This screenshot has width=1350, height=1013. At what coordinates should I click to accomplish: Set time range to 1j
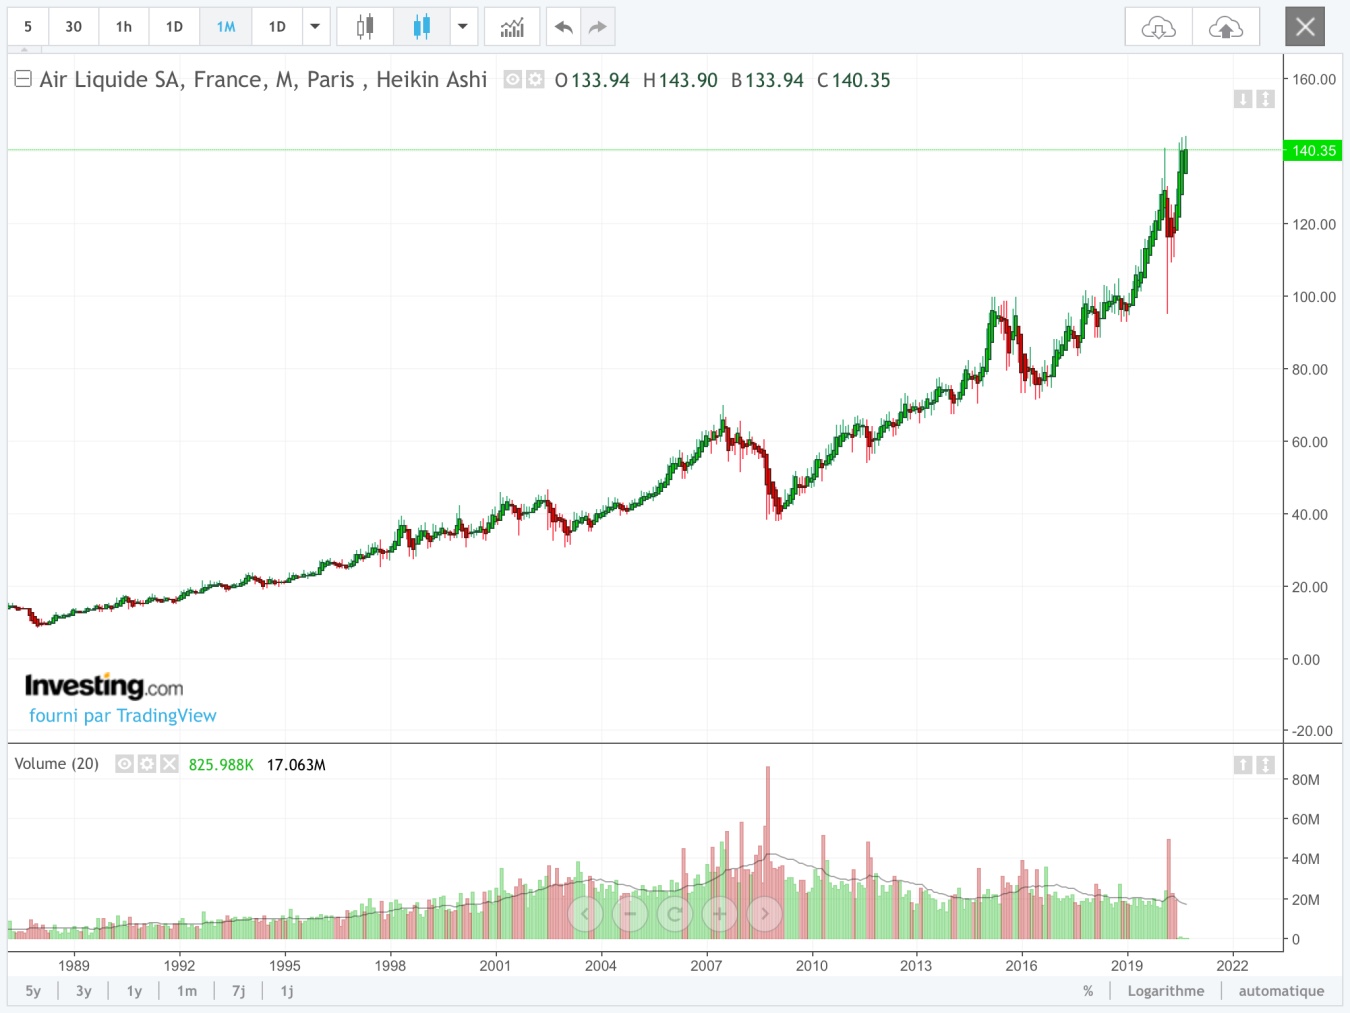tap(287, 991)
